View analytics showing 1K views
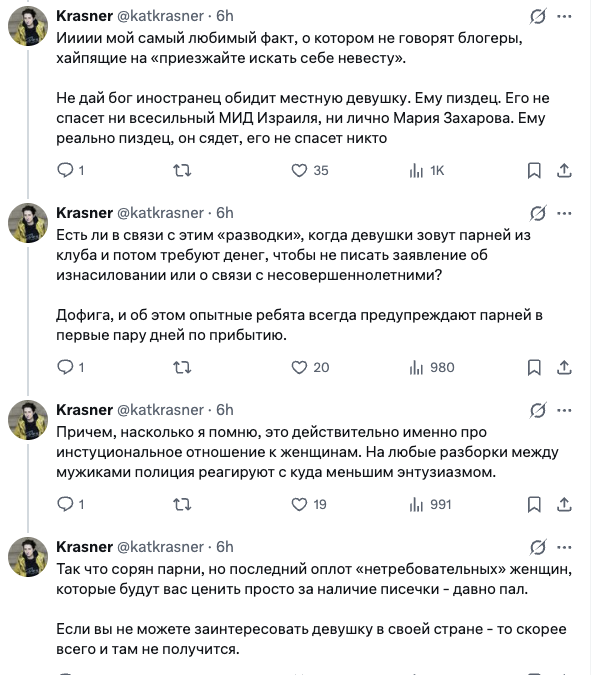595x675 pixels. tap(426, 170)
